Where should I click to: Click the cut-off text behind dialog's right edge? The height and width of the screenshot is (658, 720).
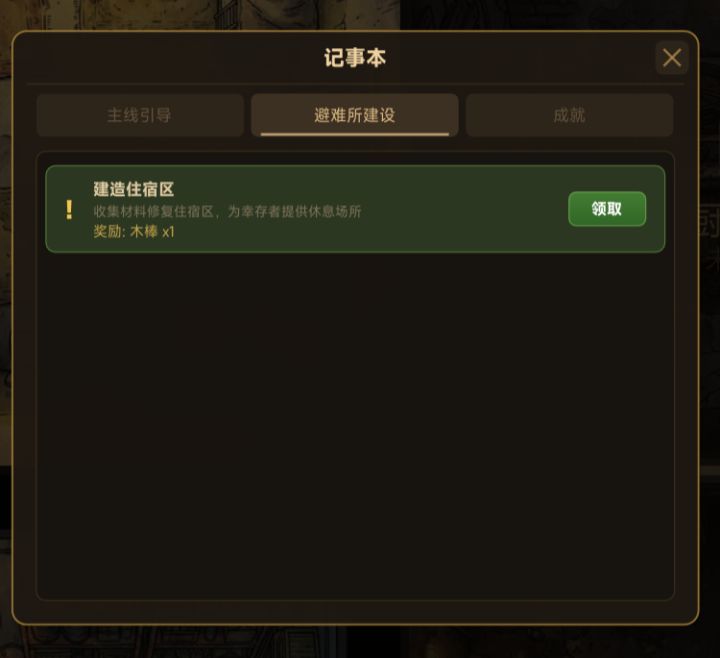point(710,239)
